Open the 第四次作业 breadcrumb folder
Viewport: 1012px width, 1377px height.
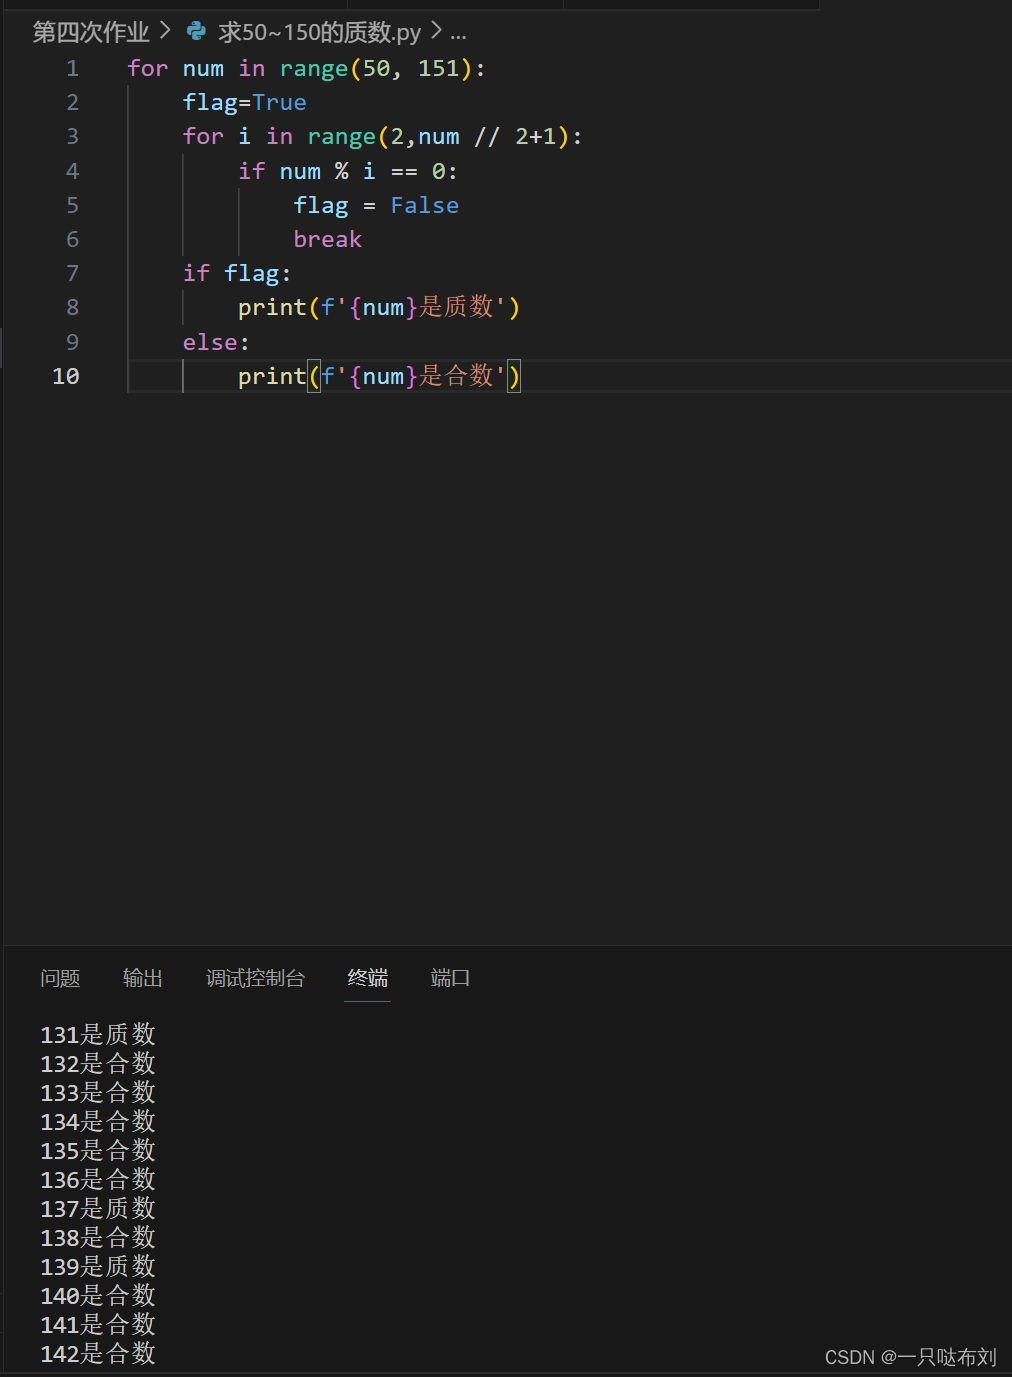point(91,32)
